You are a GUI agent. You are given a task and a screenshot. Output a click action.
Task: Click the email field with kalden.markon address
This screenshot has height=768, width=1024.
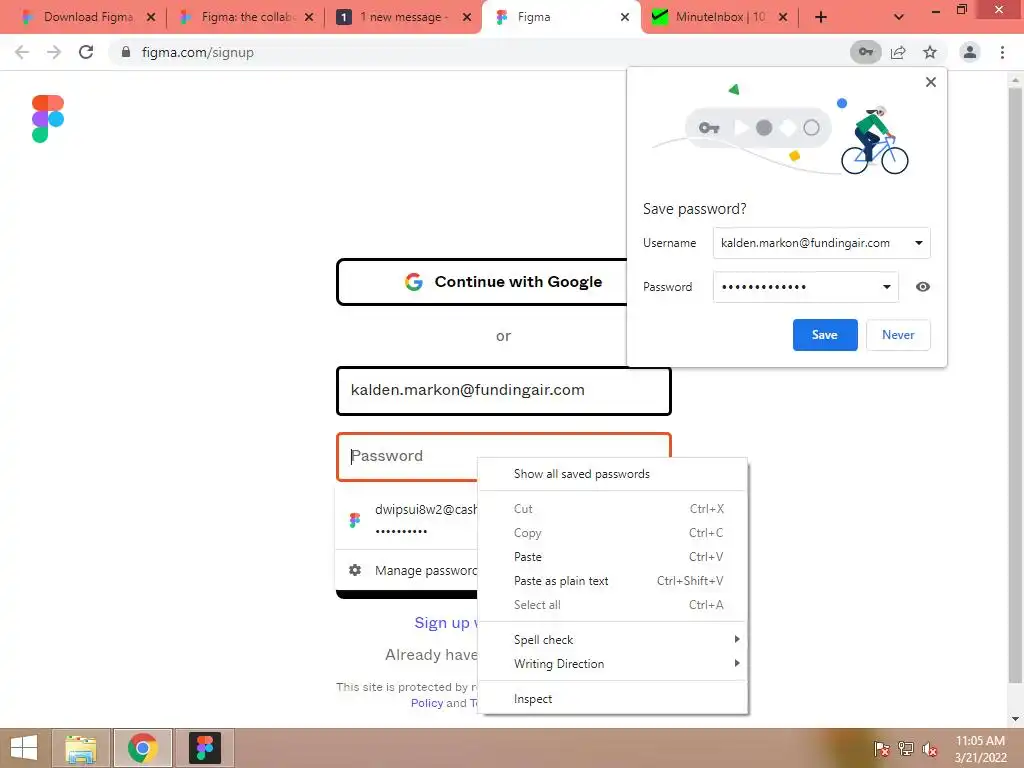coord(504,391)
